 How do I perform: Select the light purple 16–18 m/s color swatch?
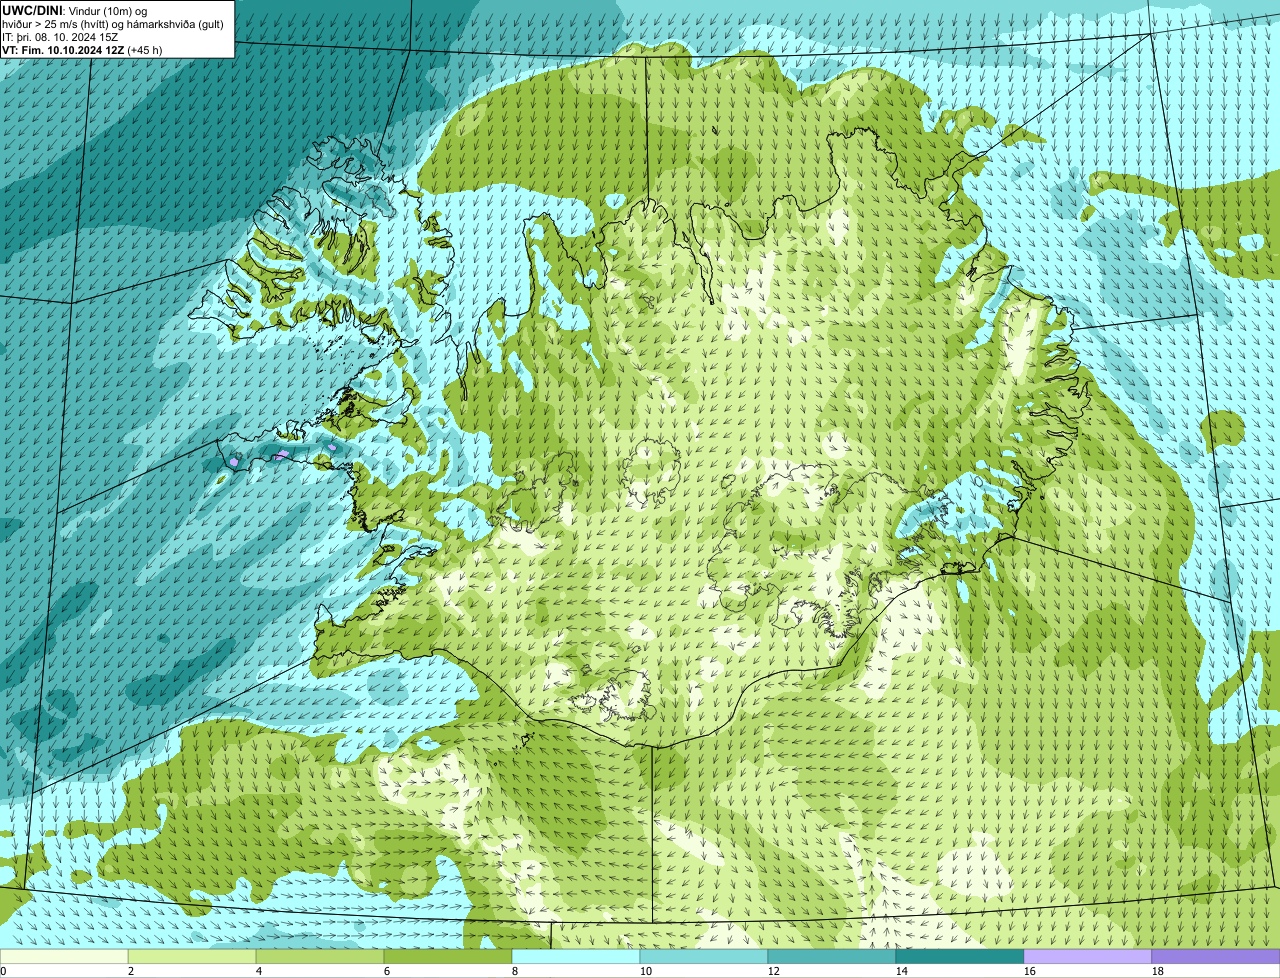pyautogui.click(x=1088, y=956)
